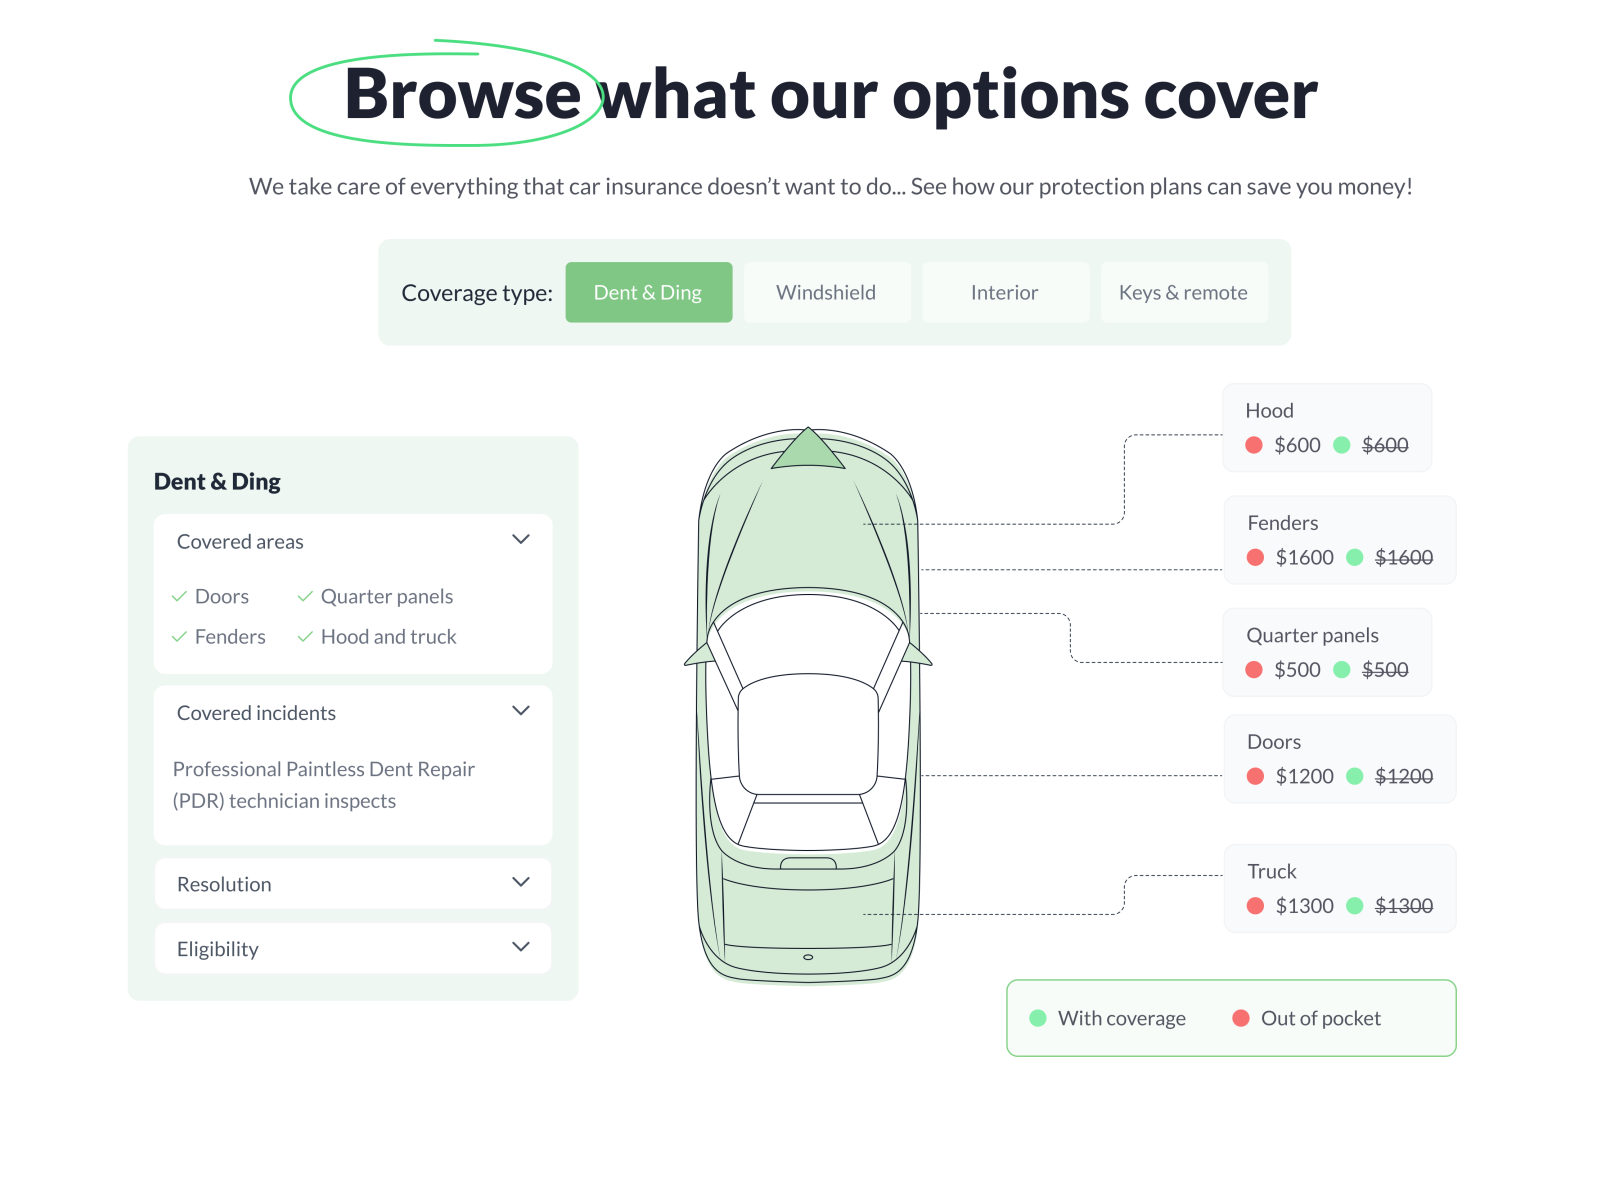Click the Hood and truck covered area label
Image resolution: width=1600 pixels, height=1200 pixels.
tap(389, 636)
